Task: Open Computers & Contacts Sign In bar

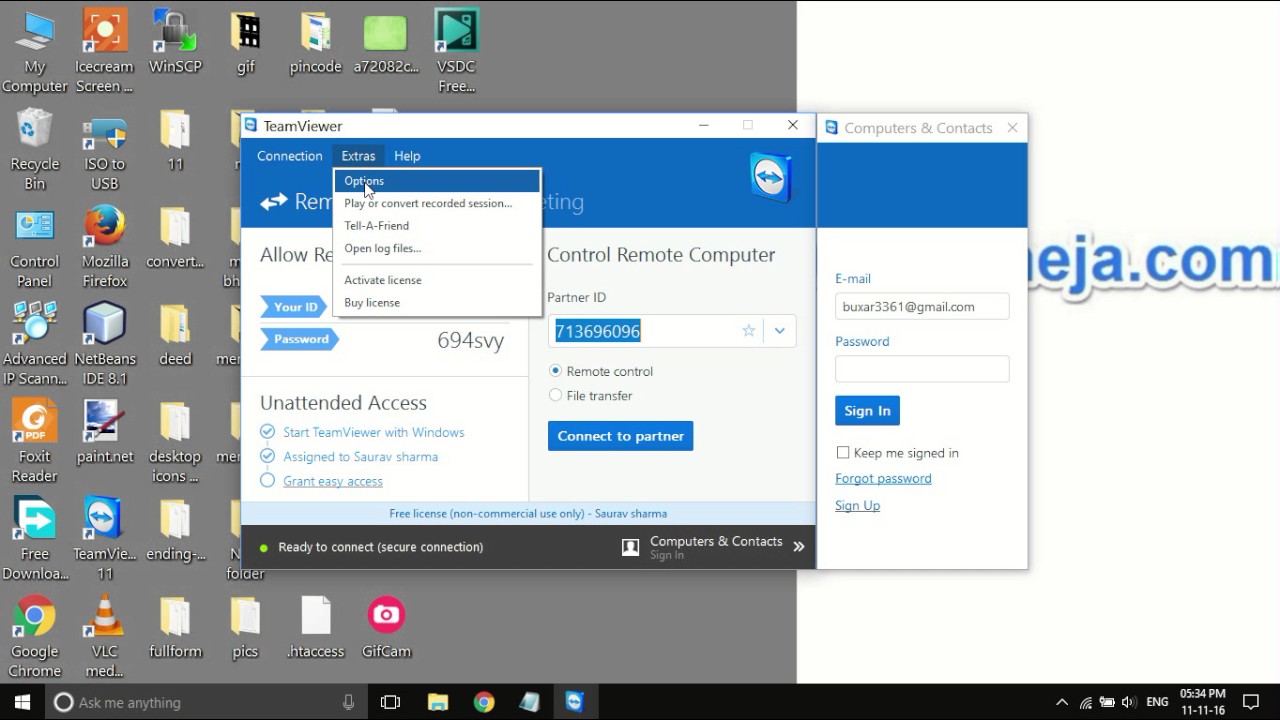Action: (x=714, y=546)
